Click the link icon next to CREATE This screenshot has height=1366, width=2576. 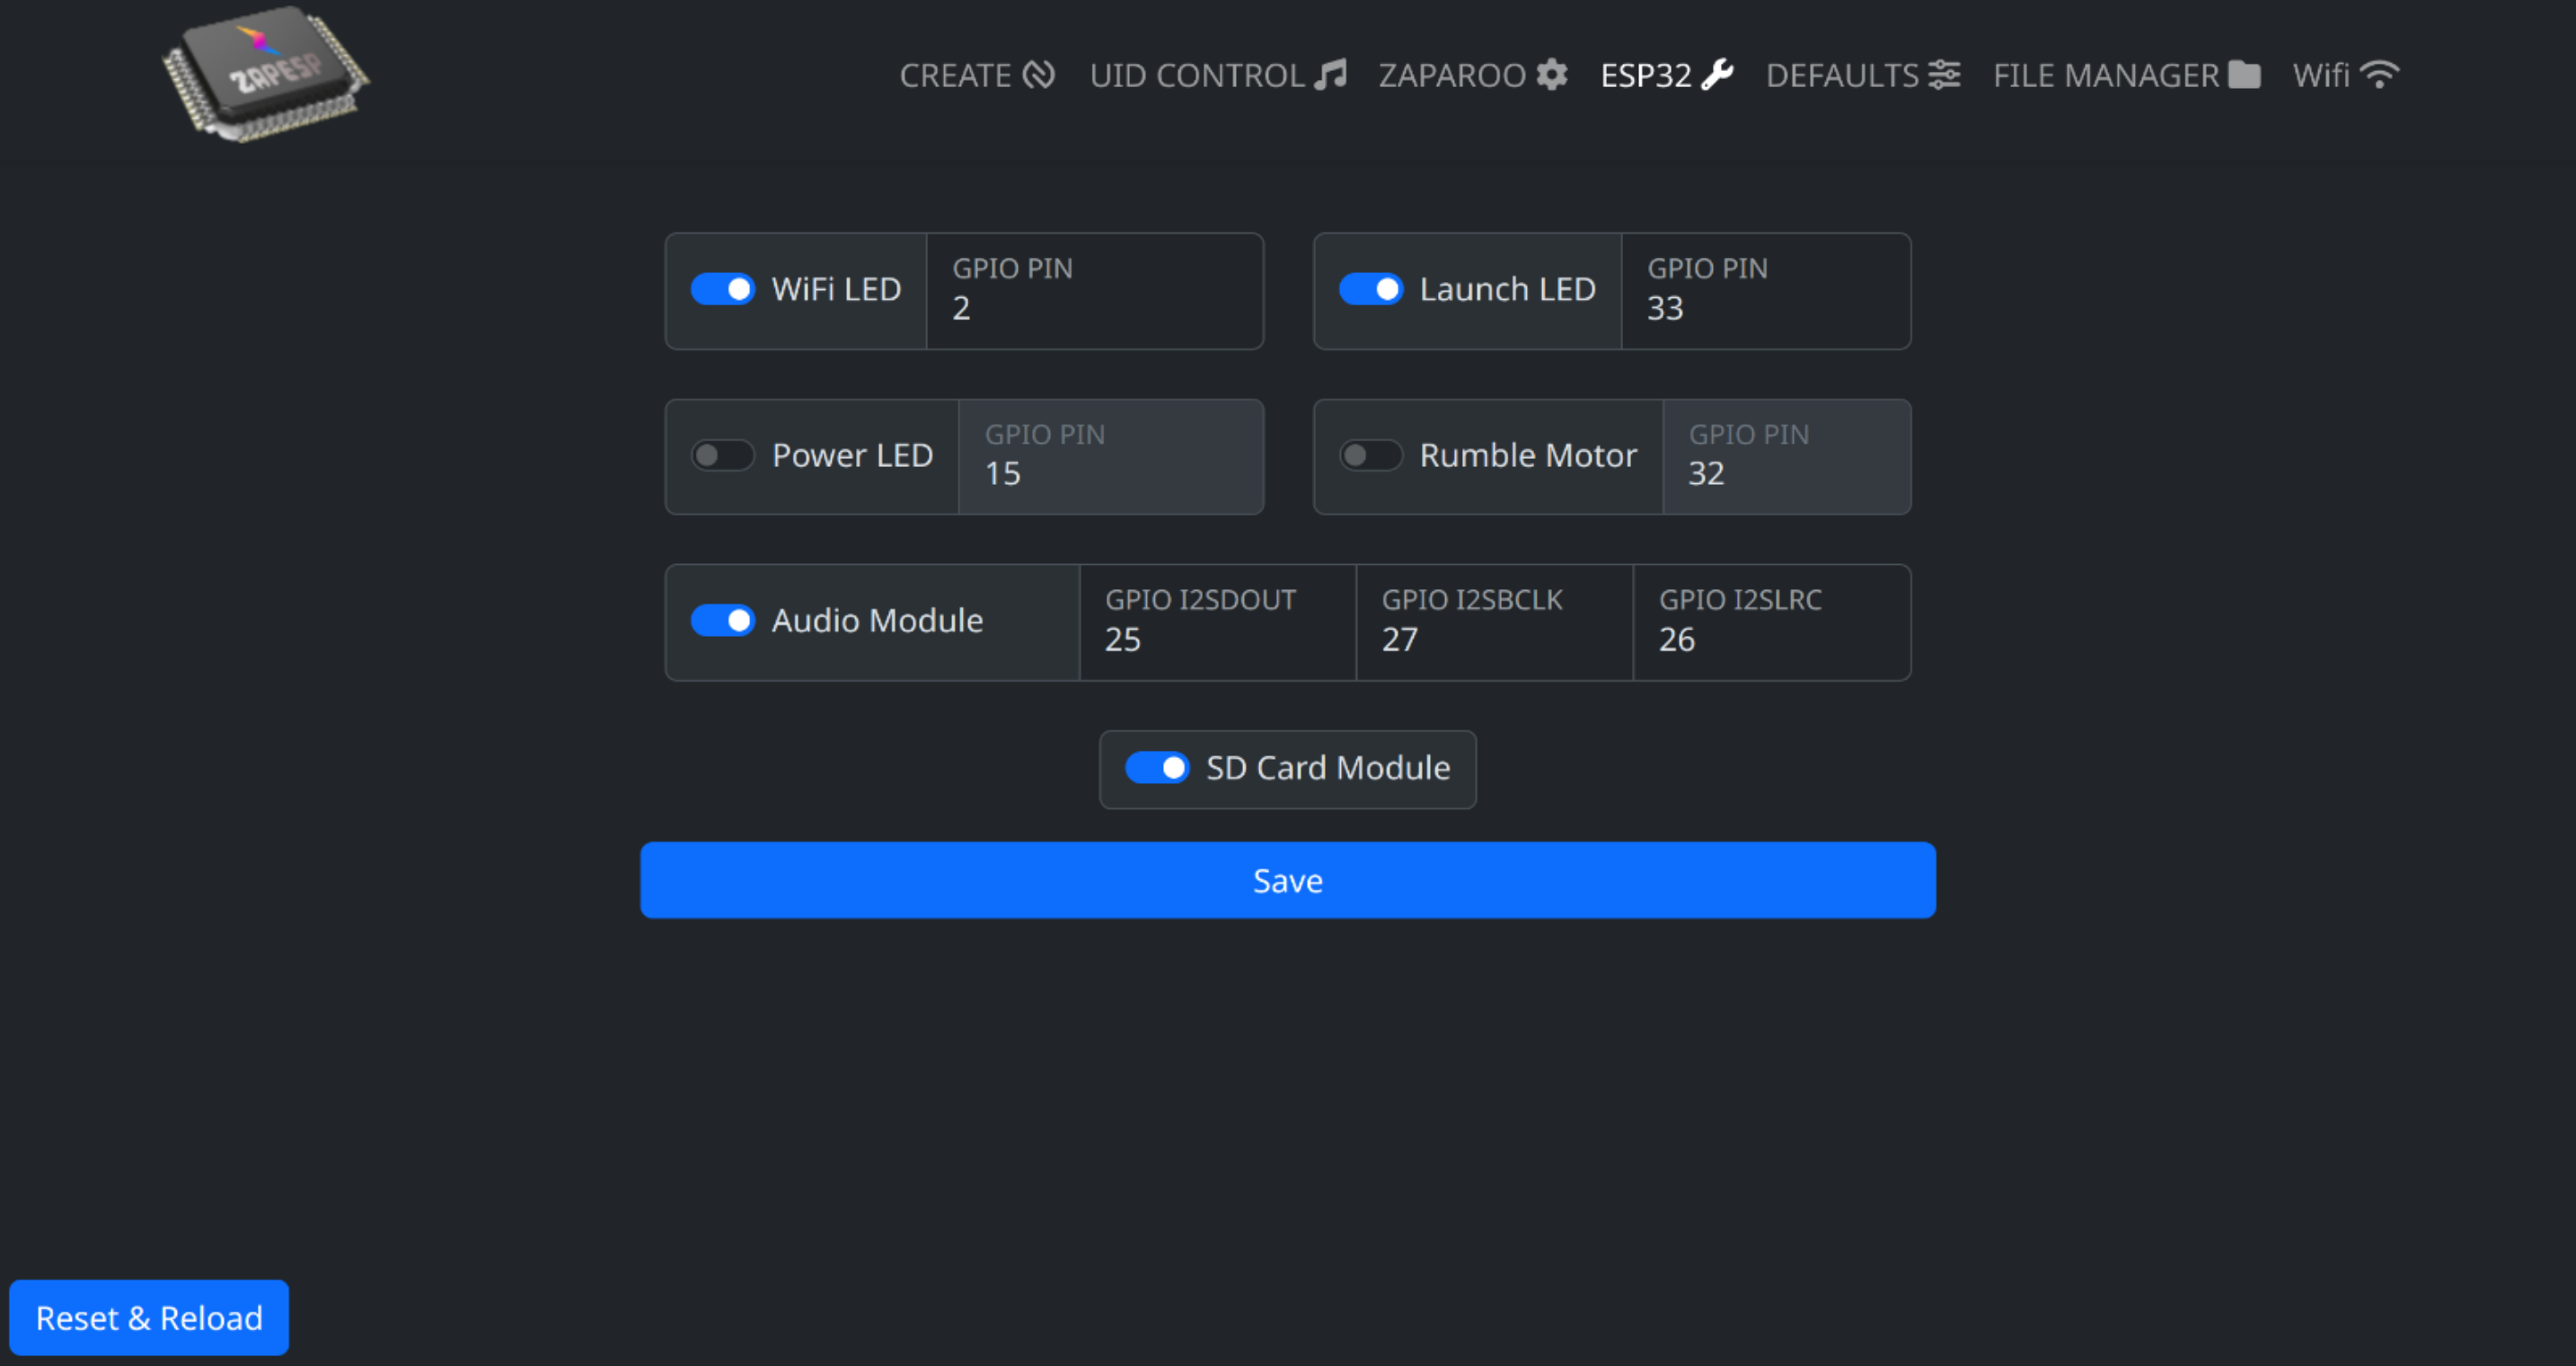(x=1040, y=74)
